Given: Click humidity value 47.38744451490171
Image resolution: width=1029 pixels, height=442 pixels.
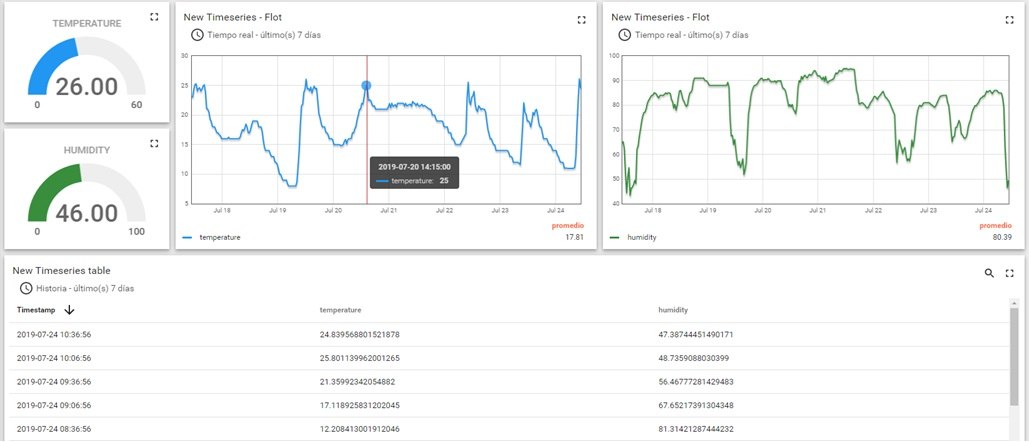Looking at the screenshot, I should point(696,334).
